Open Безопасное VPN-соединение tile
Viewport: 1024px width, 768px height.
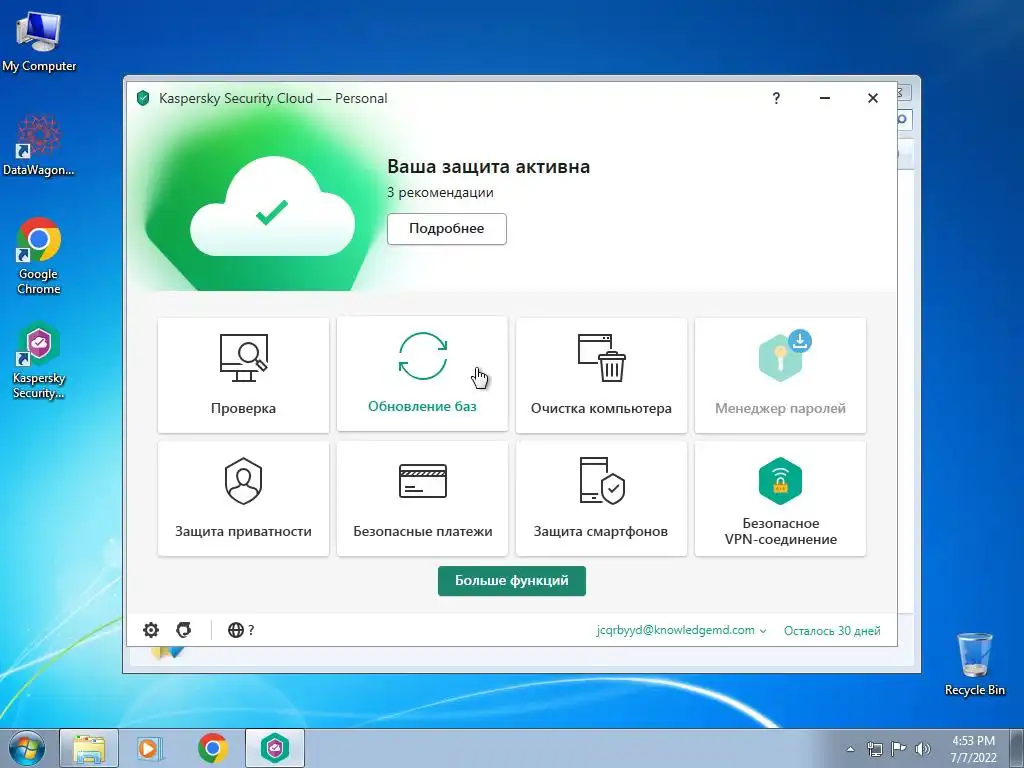pos(780,498)
